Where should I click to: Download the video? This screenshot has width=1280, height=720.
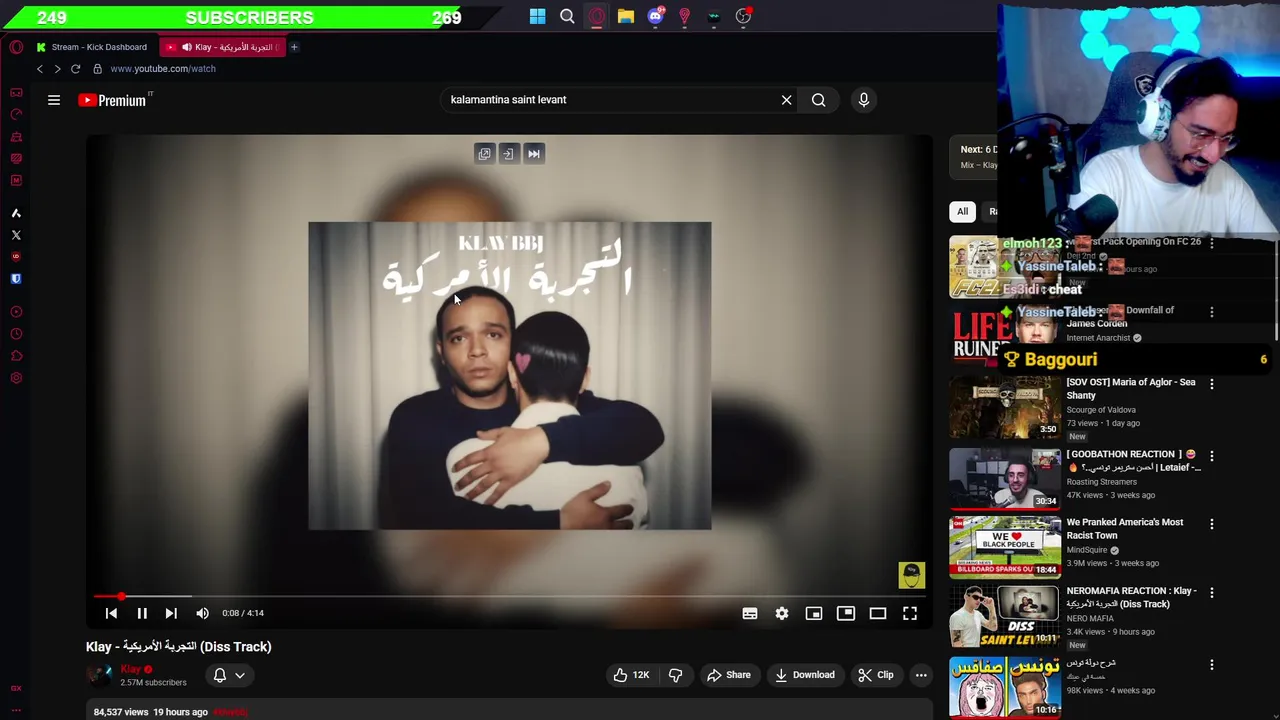coord(804,675)
